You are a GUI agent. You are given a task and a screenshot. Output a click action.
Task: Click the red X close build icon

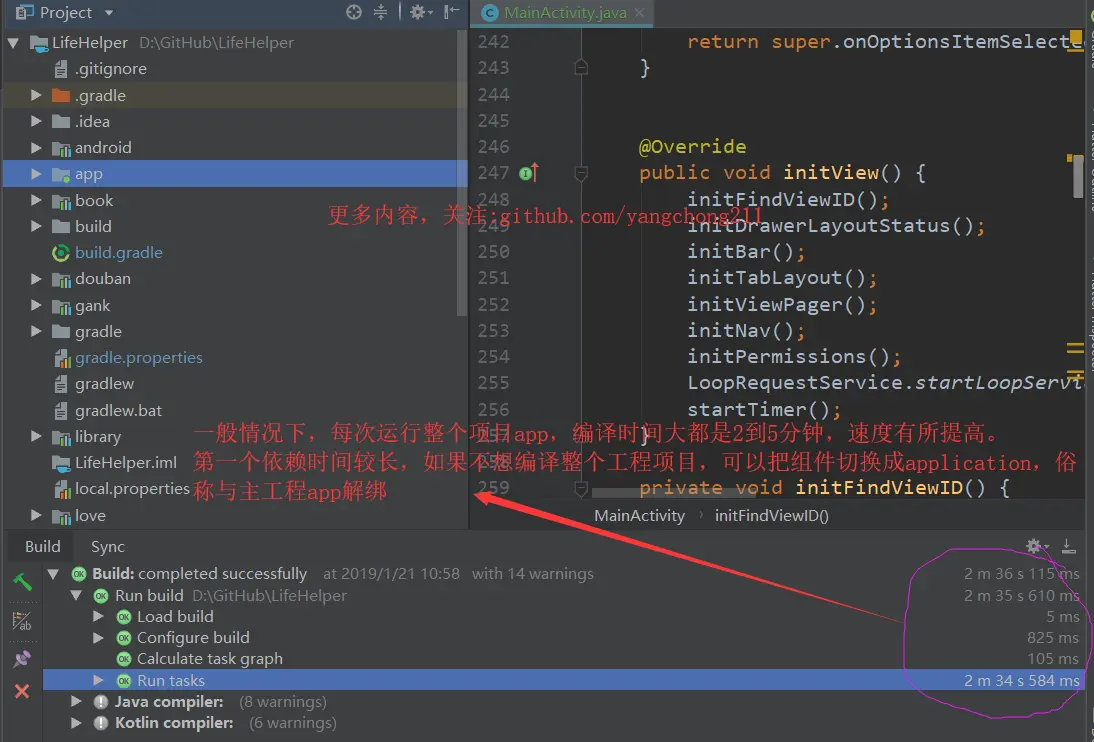[22, 691]
